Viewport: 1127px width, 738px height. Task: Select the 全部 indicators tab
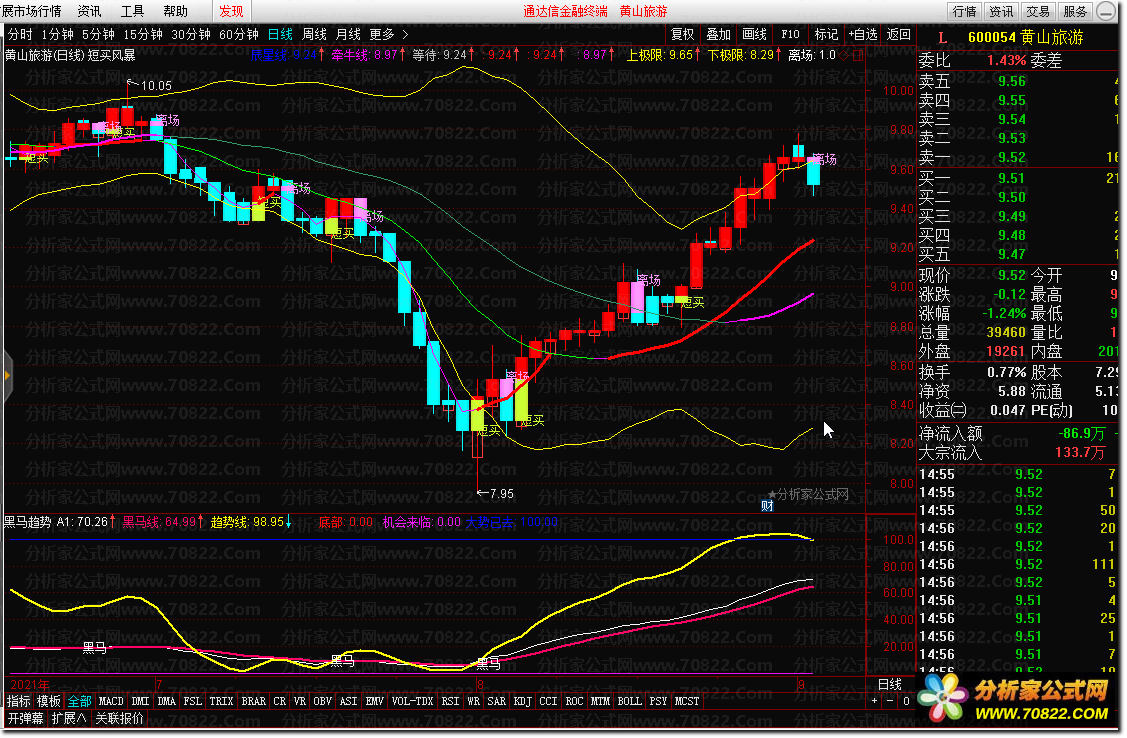79,701
